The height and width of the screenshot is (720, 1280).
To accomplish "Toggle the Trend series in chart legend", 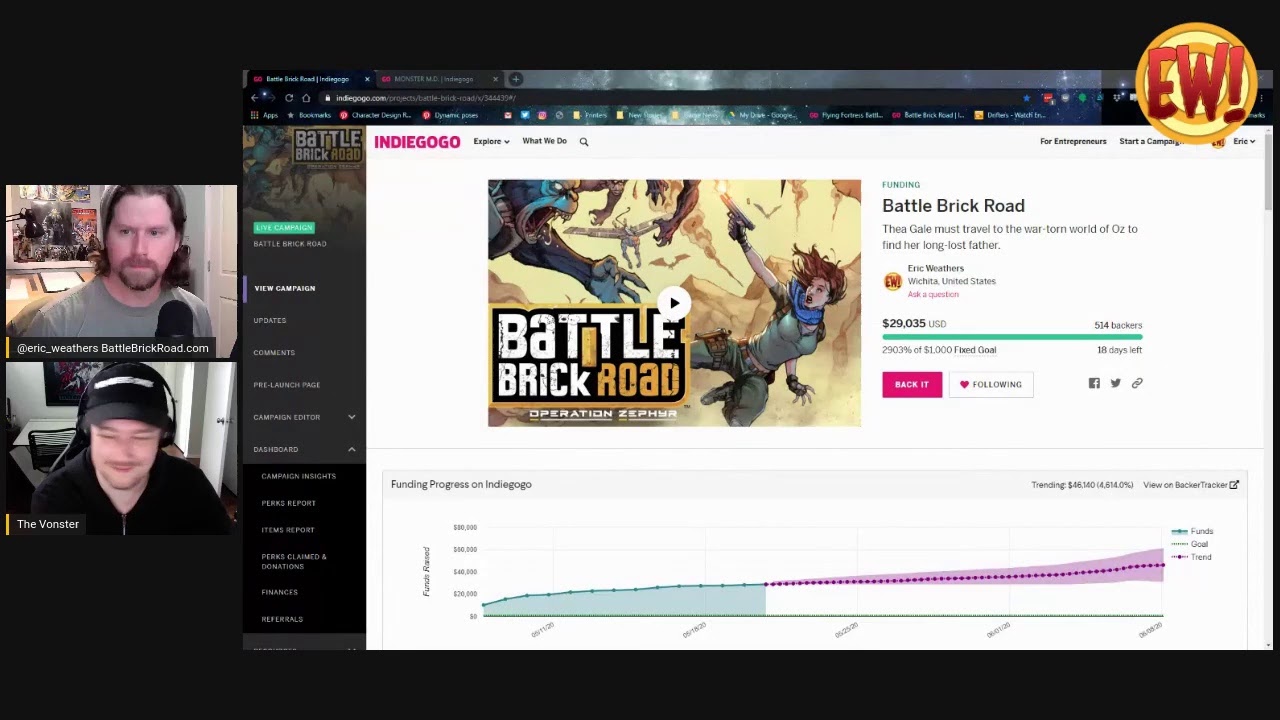I will (1193, 557).
